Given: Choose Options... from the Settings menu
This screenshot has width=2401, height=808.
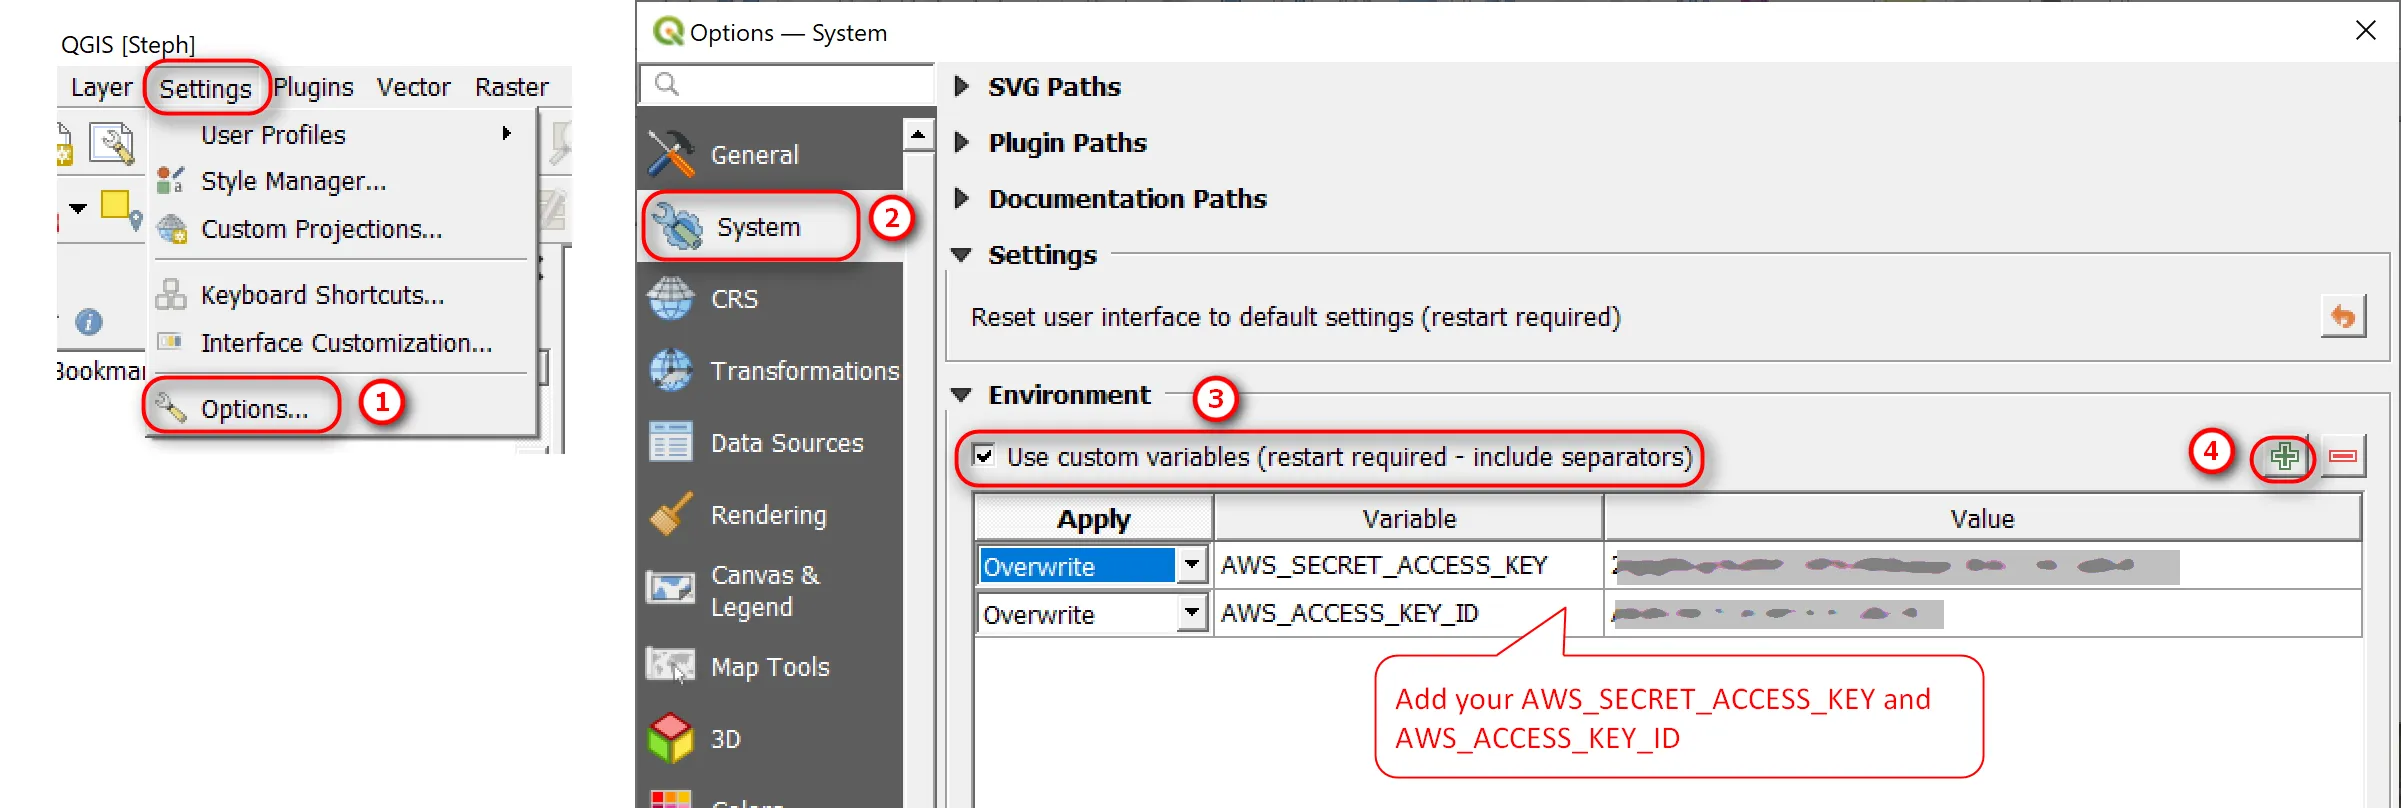Looking at the screenshot, I should (x=254, y=409).
